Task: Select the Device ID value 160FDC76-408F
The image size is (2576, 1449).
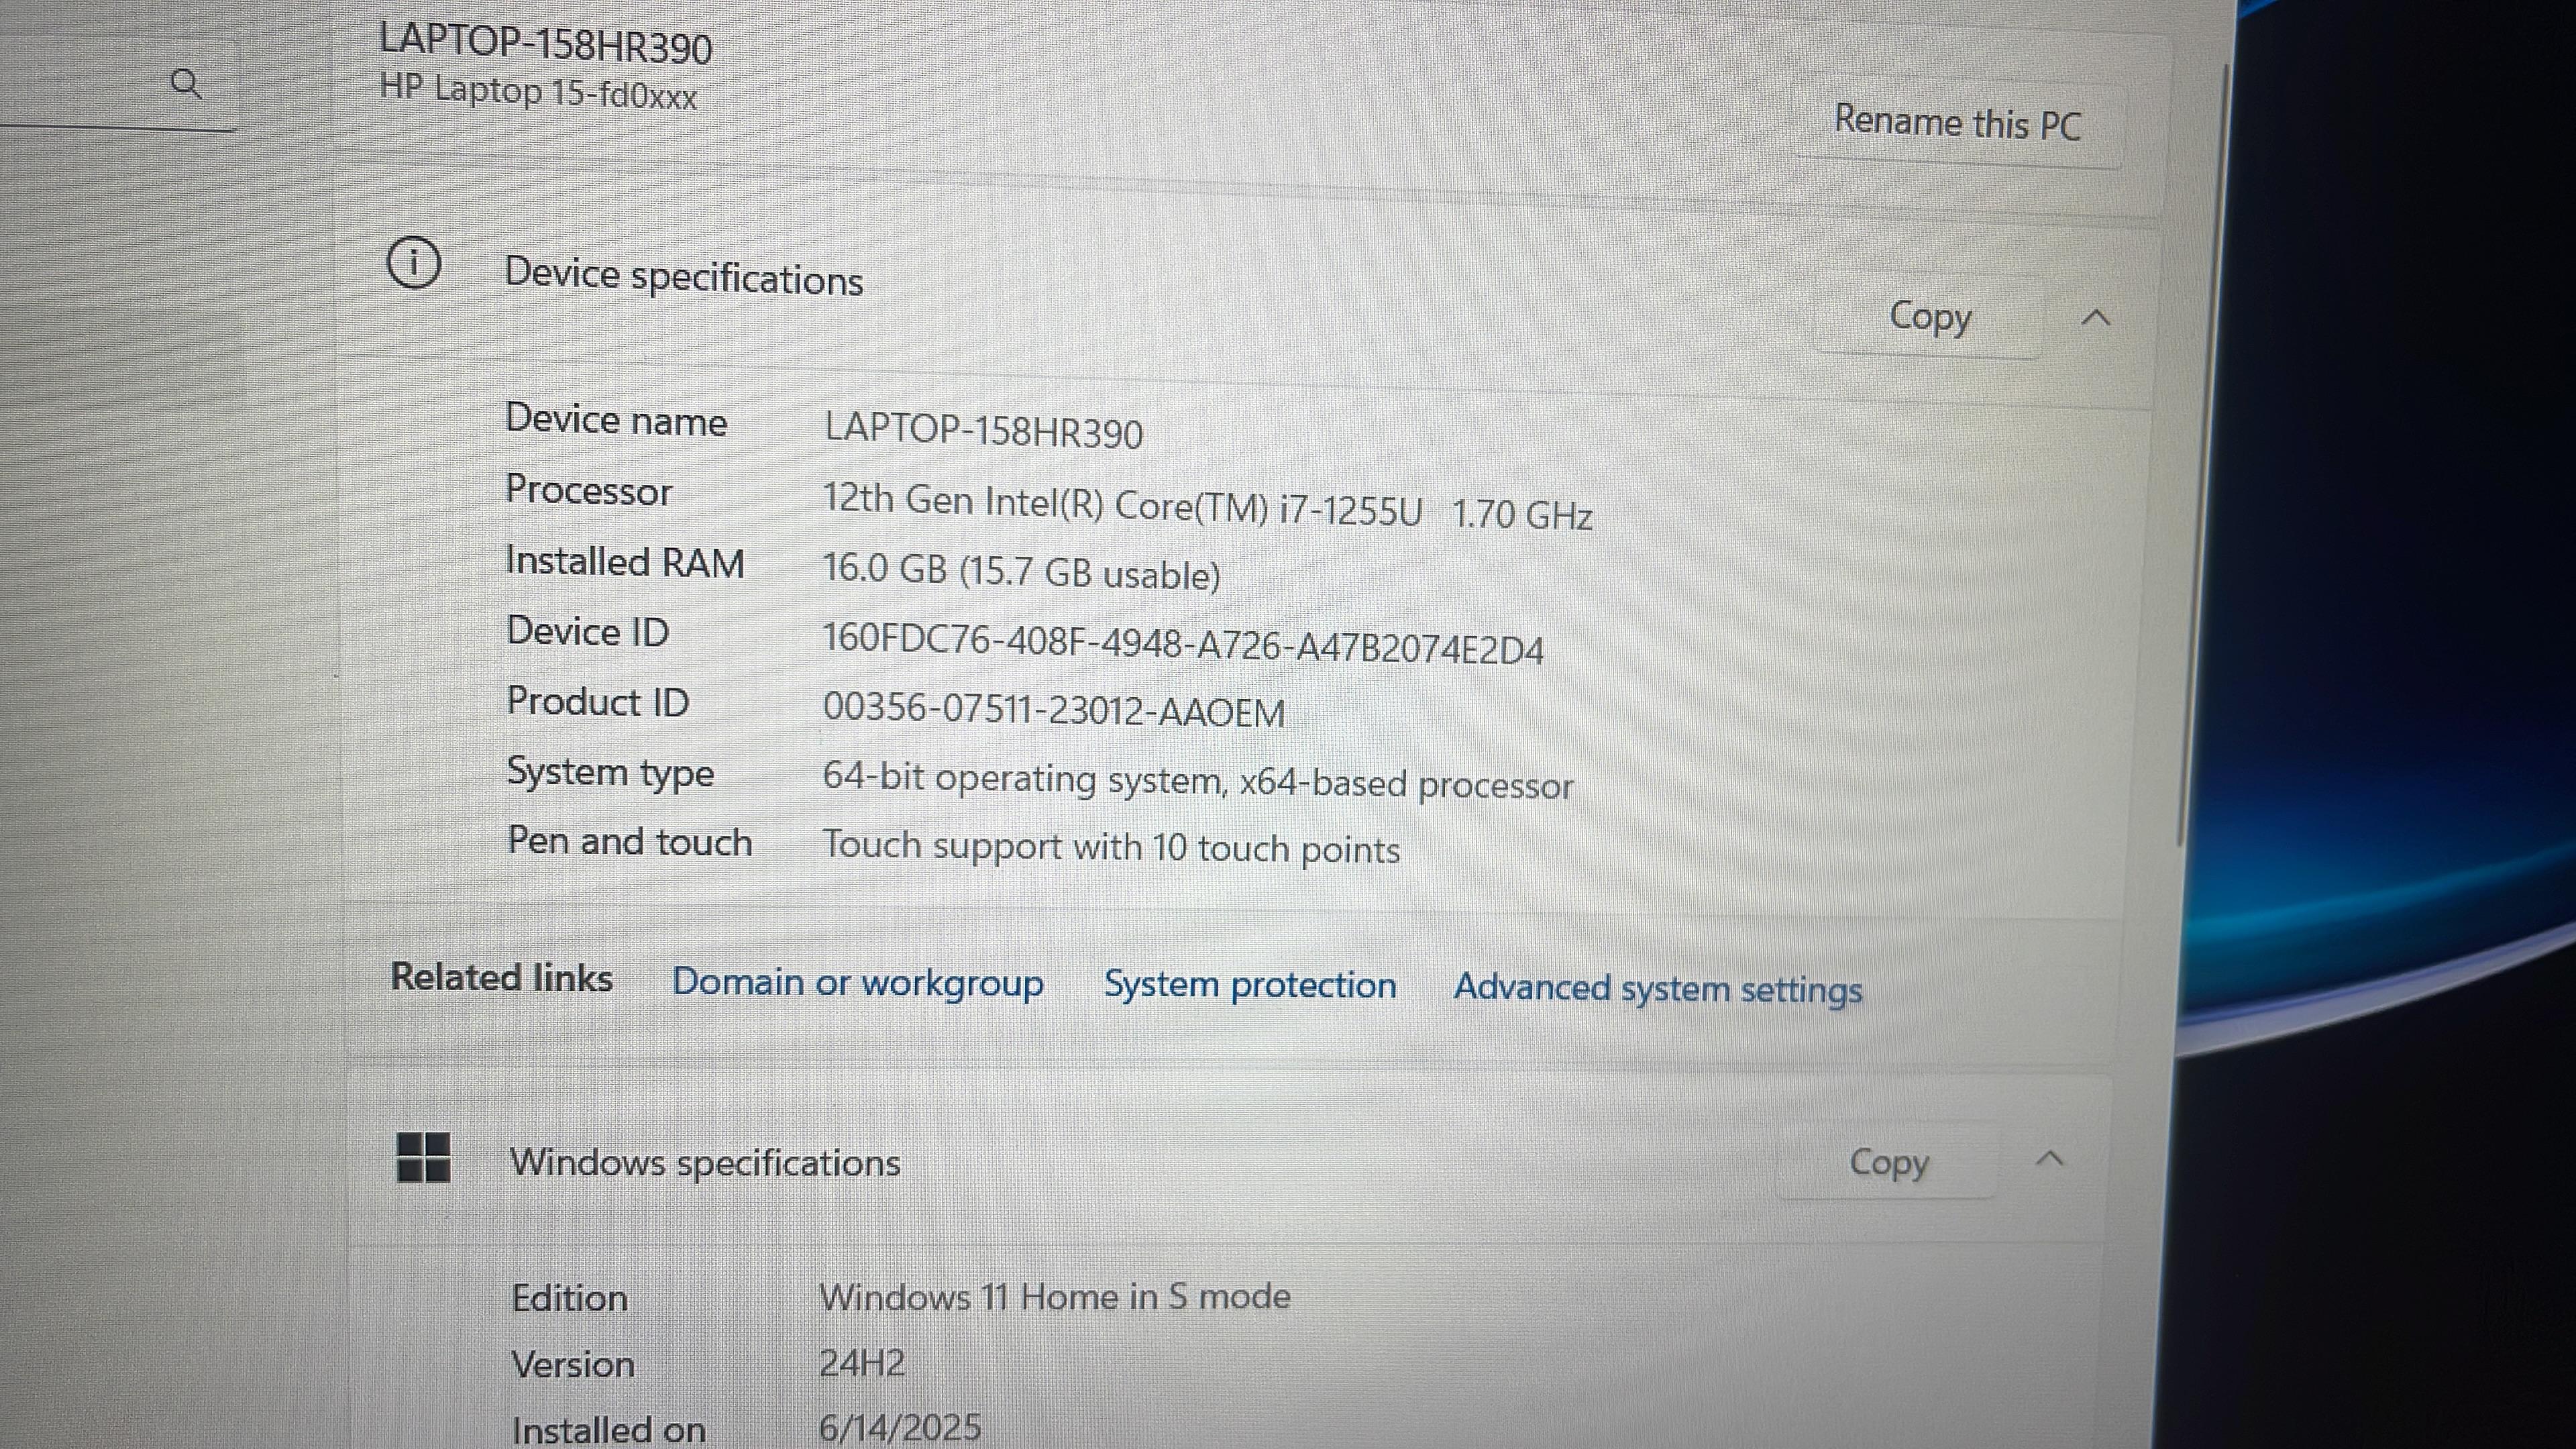Action: [x=1182, y=645]
